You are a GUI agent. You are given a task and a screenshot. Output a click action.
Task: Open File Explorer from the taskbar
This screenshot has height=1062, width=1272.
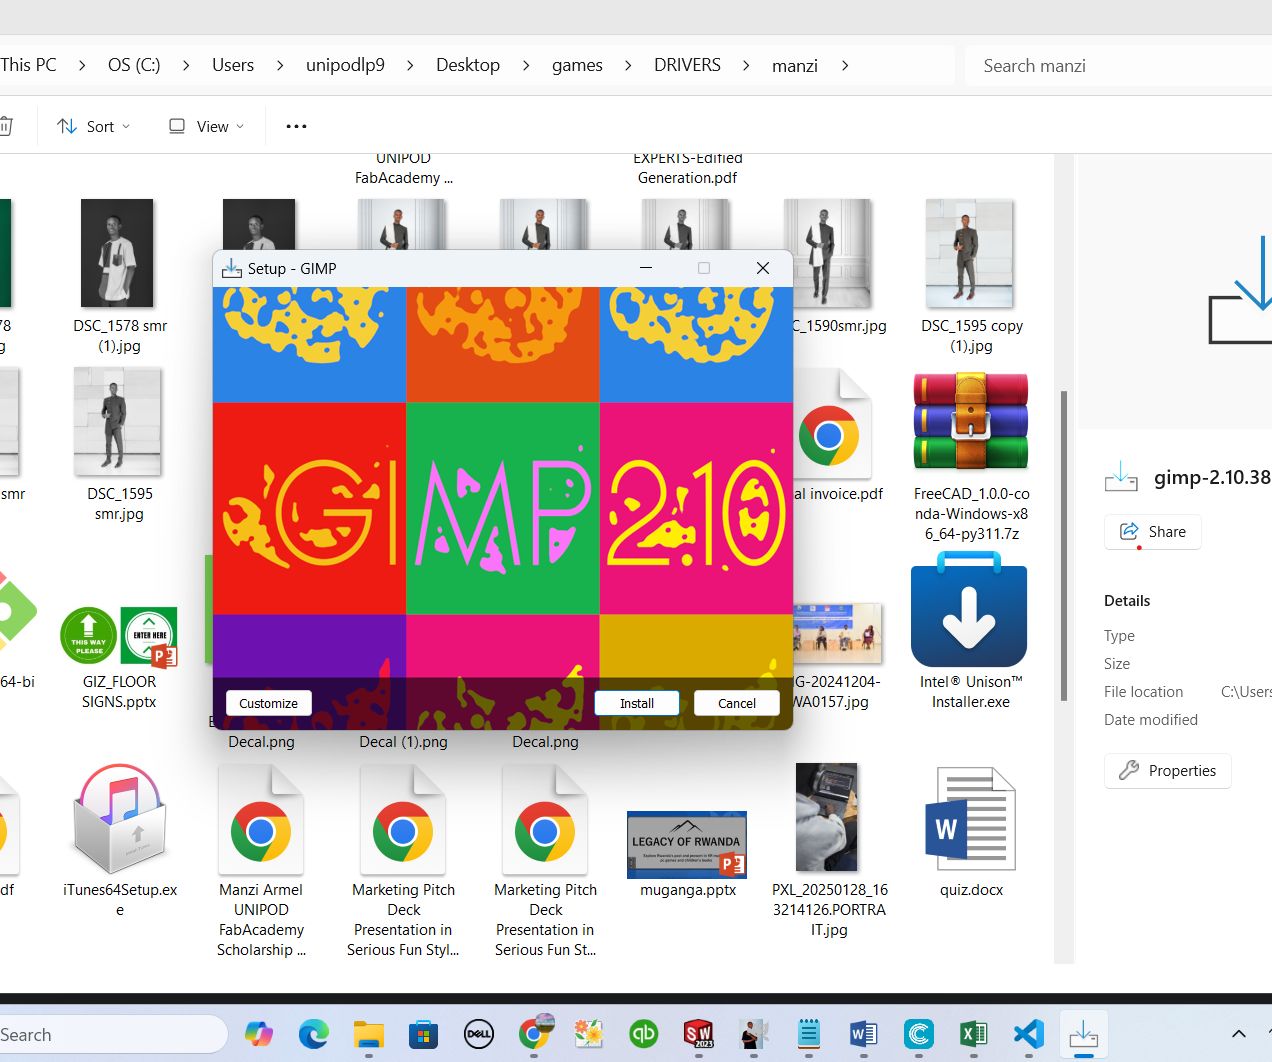click(369, 1034)
